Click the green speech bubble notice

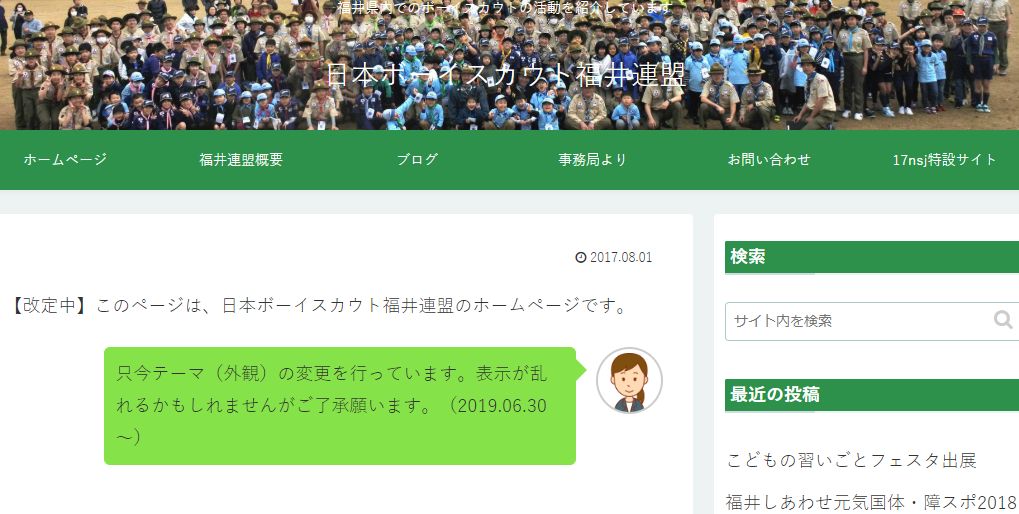(340, 406)
